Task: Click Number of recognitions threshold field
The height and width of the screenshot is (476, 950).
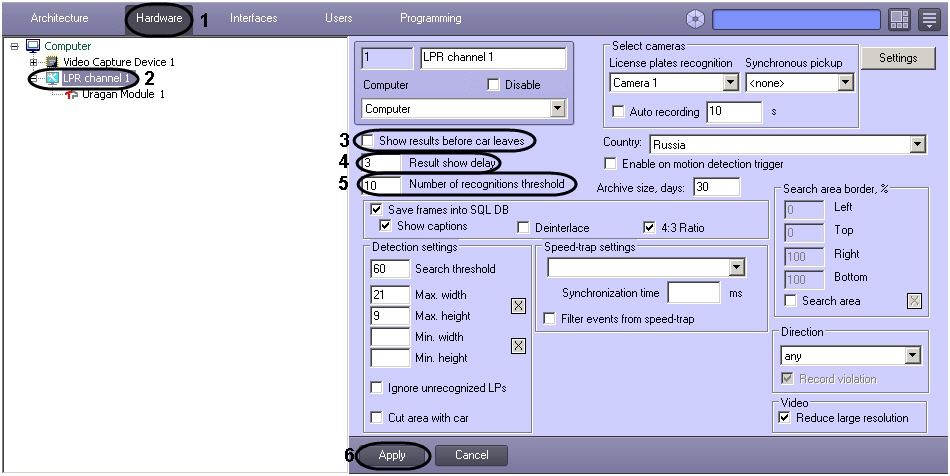Action: (380, 185)
